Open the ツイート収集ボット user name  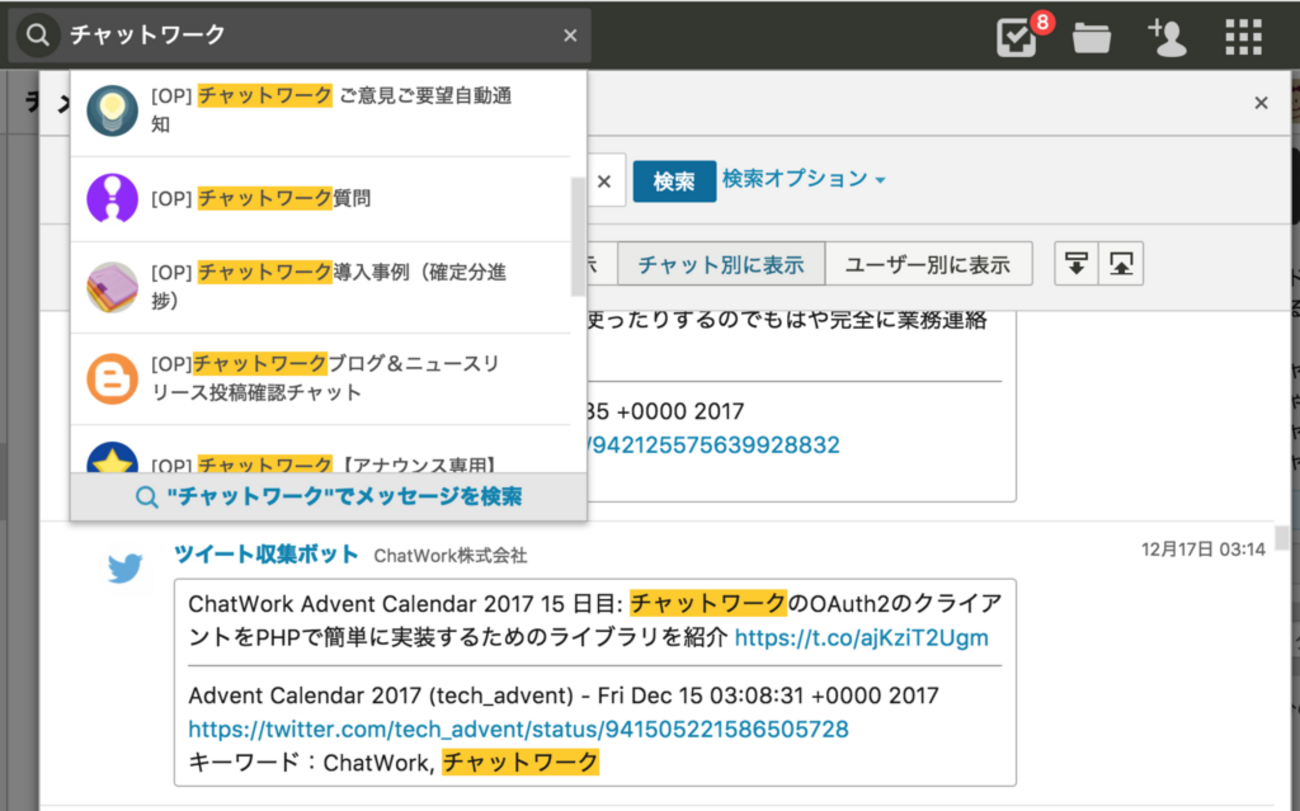pyautogui.click(x=266, y=554)
